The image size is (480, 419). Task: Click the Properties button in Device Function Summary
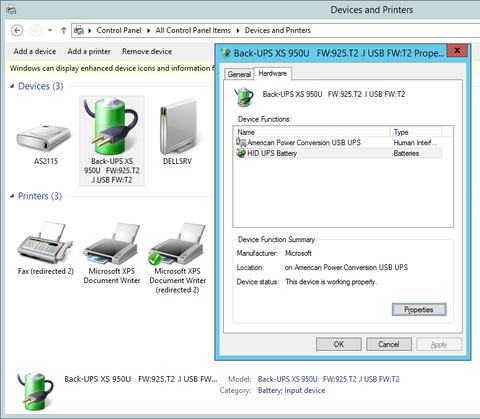[x=419, y=310]
